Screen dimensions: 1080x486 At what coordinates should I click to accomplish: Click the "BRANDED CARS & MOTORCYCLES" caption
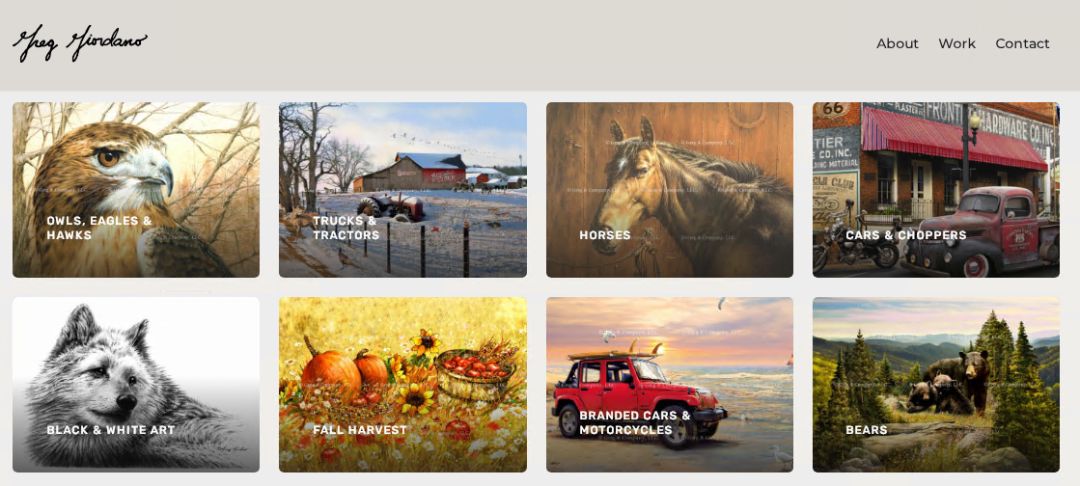634,423
